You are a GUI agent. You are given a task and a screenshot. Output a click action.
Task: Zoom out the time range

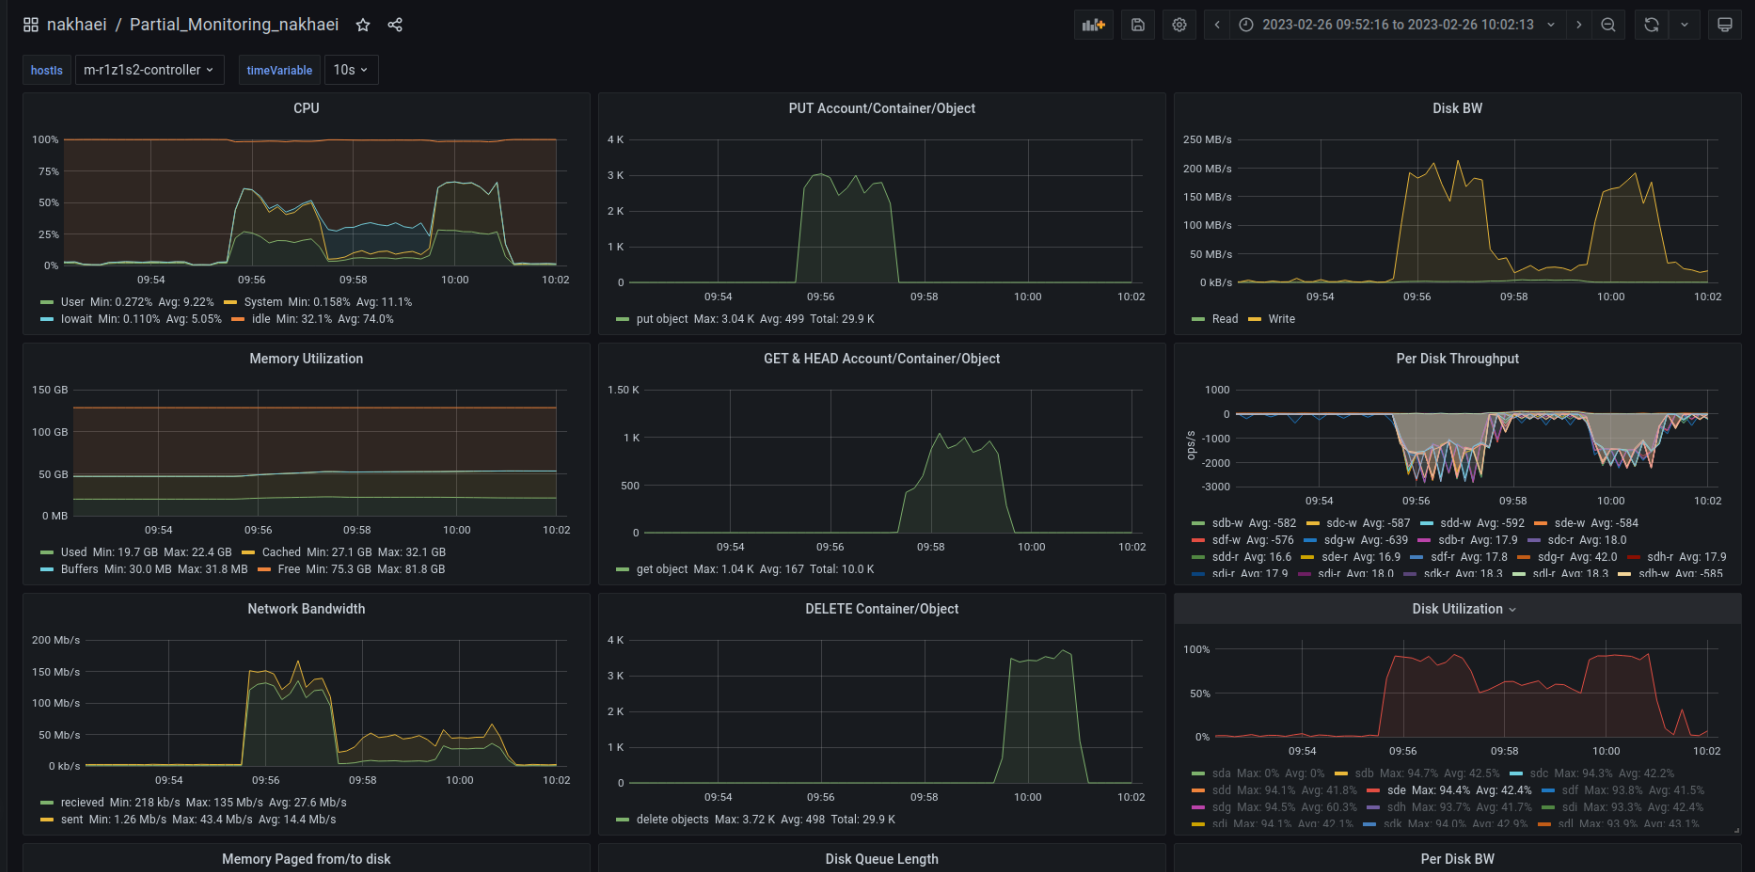tap(1608, 25)
